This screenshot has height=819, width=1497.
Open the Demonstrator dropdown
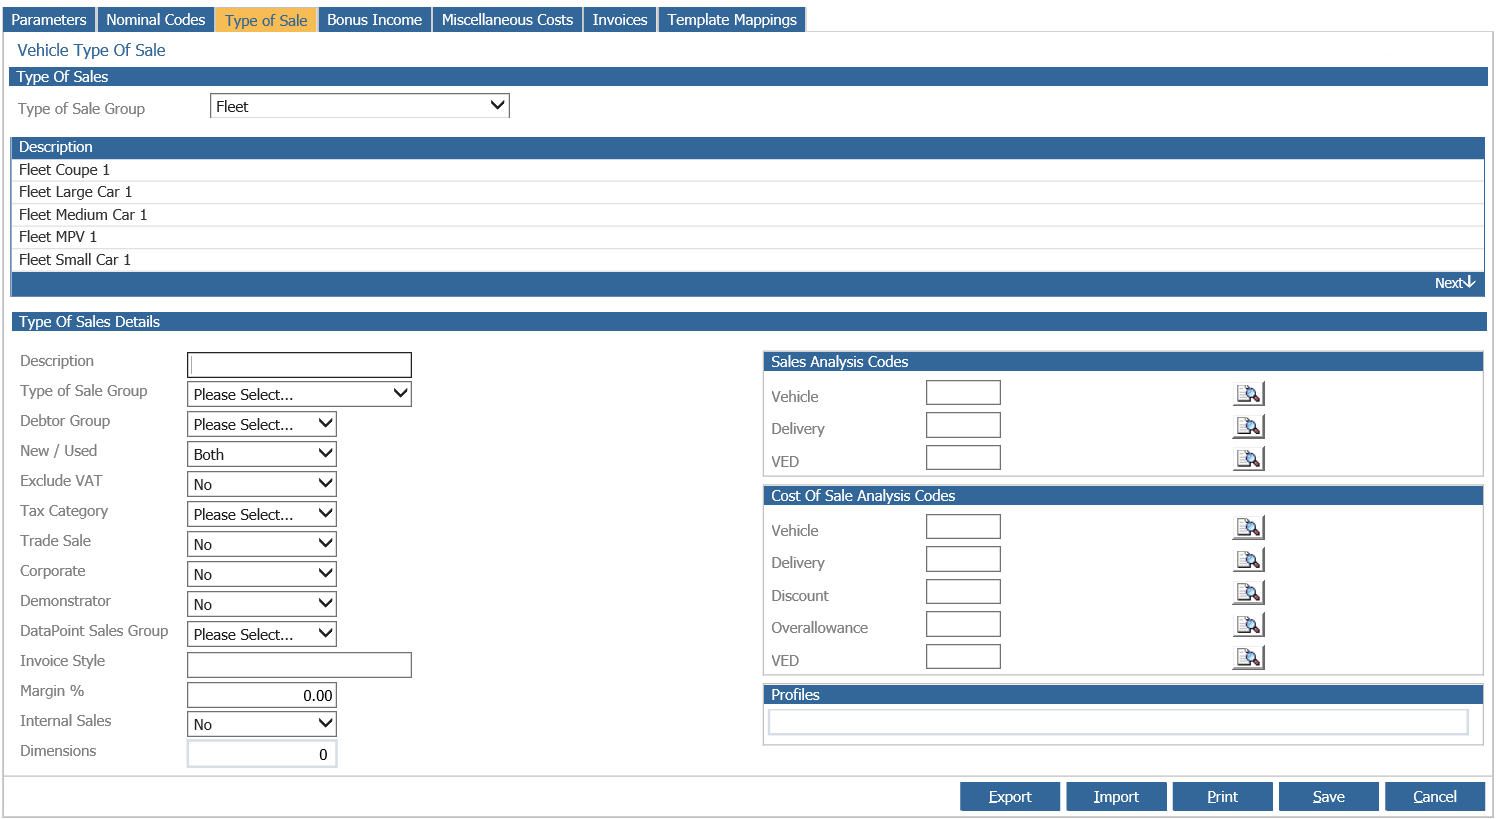coord(262,604)
